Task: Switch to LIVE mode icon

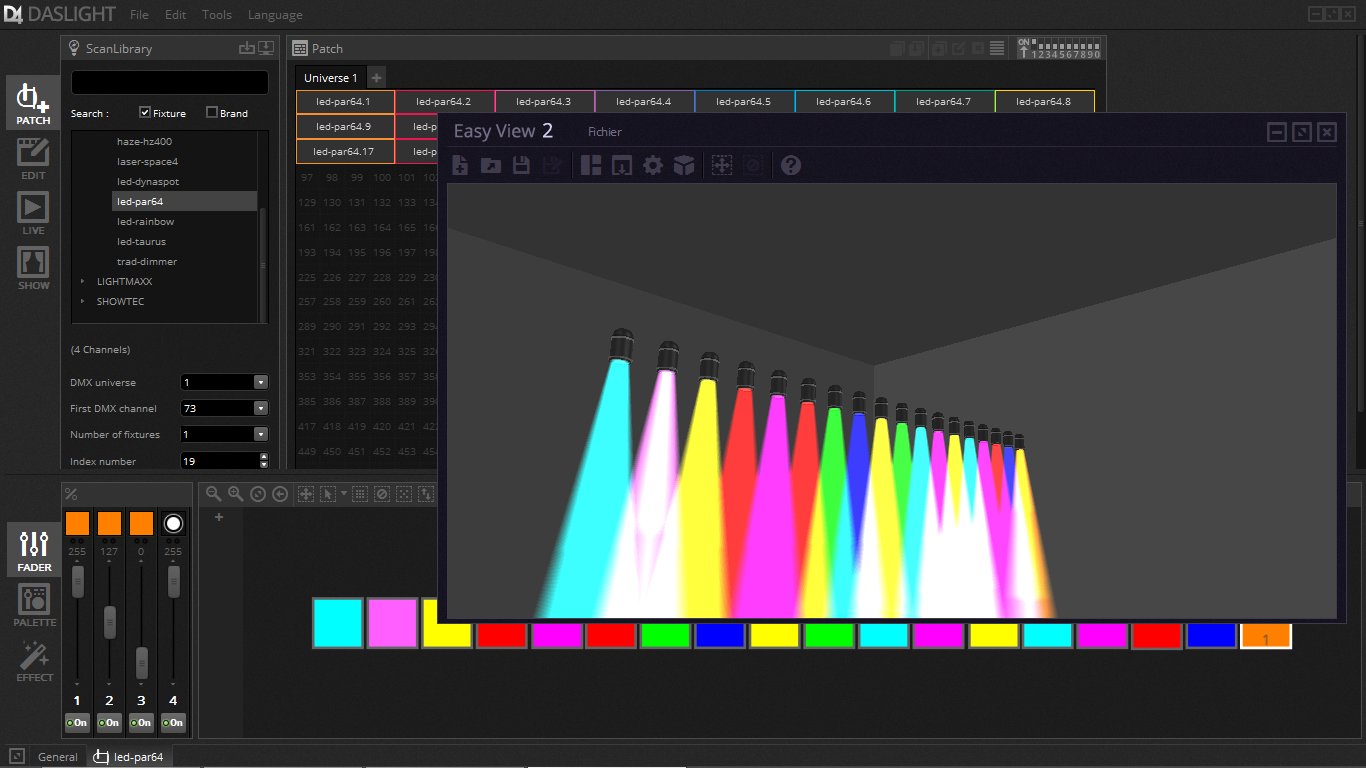Action: click(x=33, y=213)
